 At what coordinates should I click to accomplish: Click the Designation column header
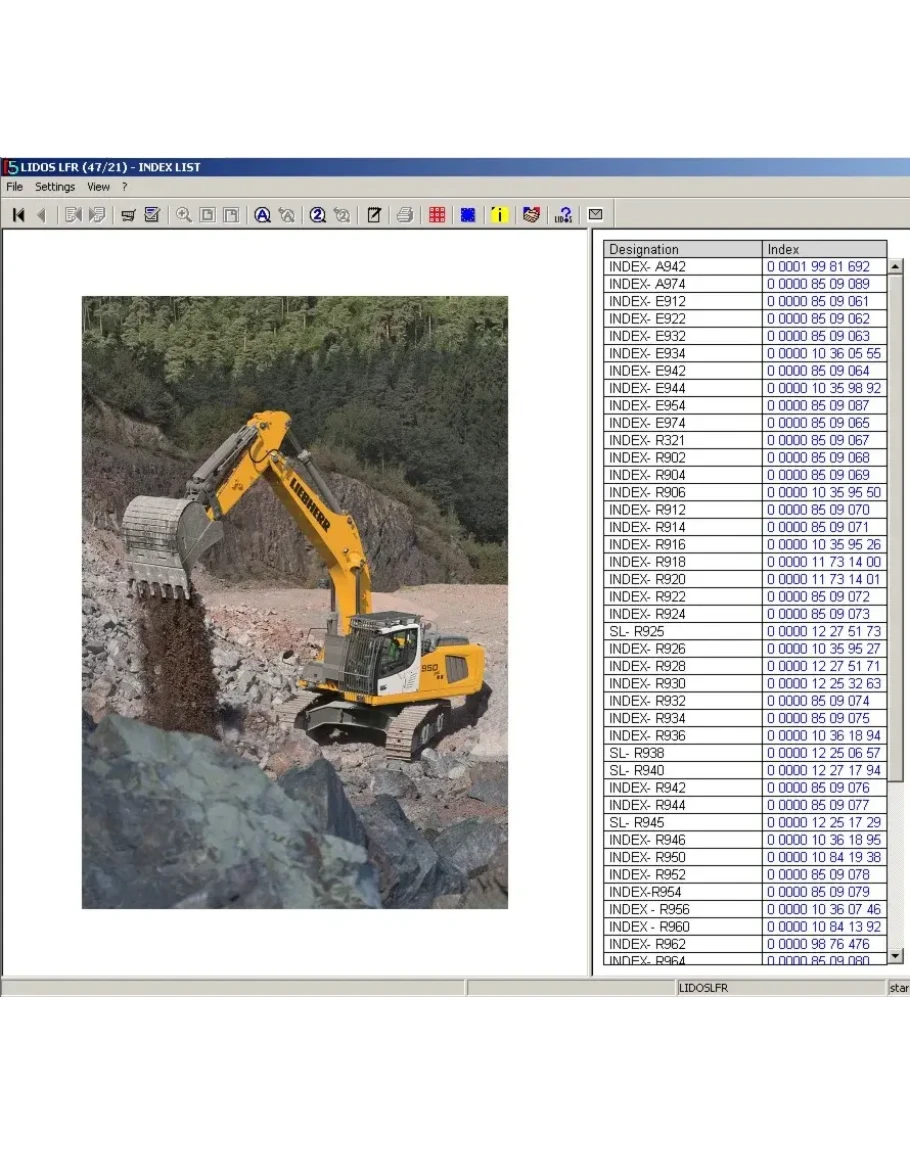683,250
